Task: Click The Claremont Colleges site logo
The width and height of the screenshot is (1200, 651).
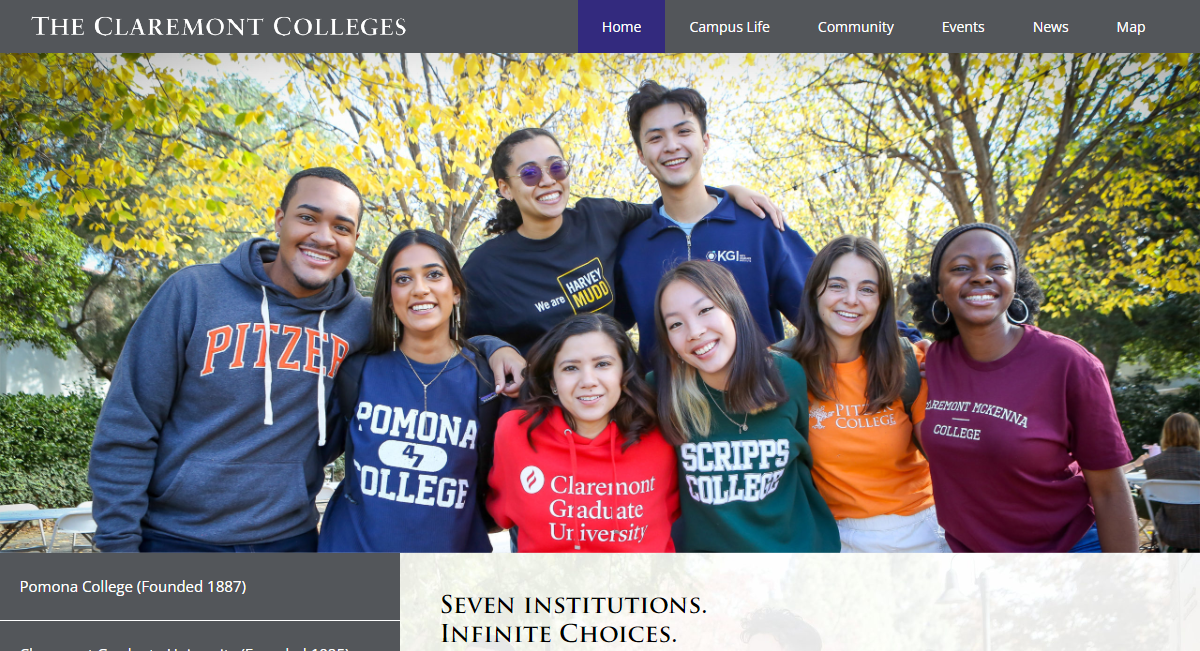Action: click(219, 26)
